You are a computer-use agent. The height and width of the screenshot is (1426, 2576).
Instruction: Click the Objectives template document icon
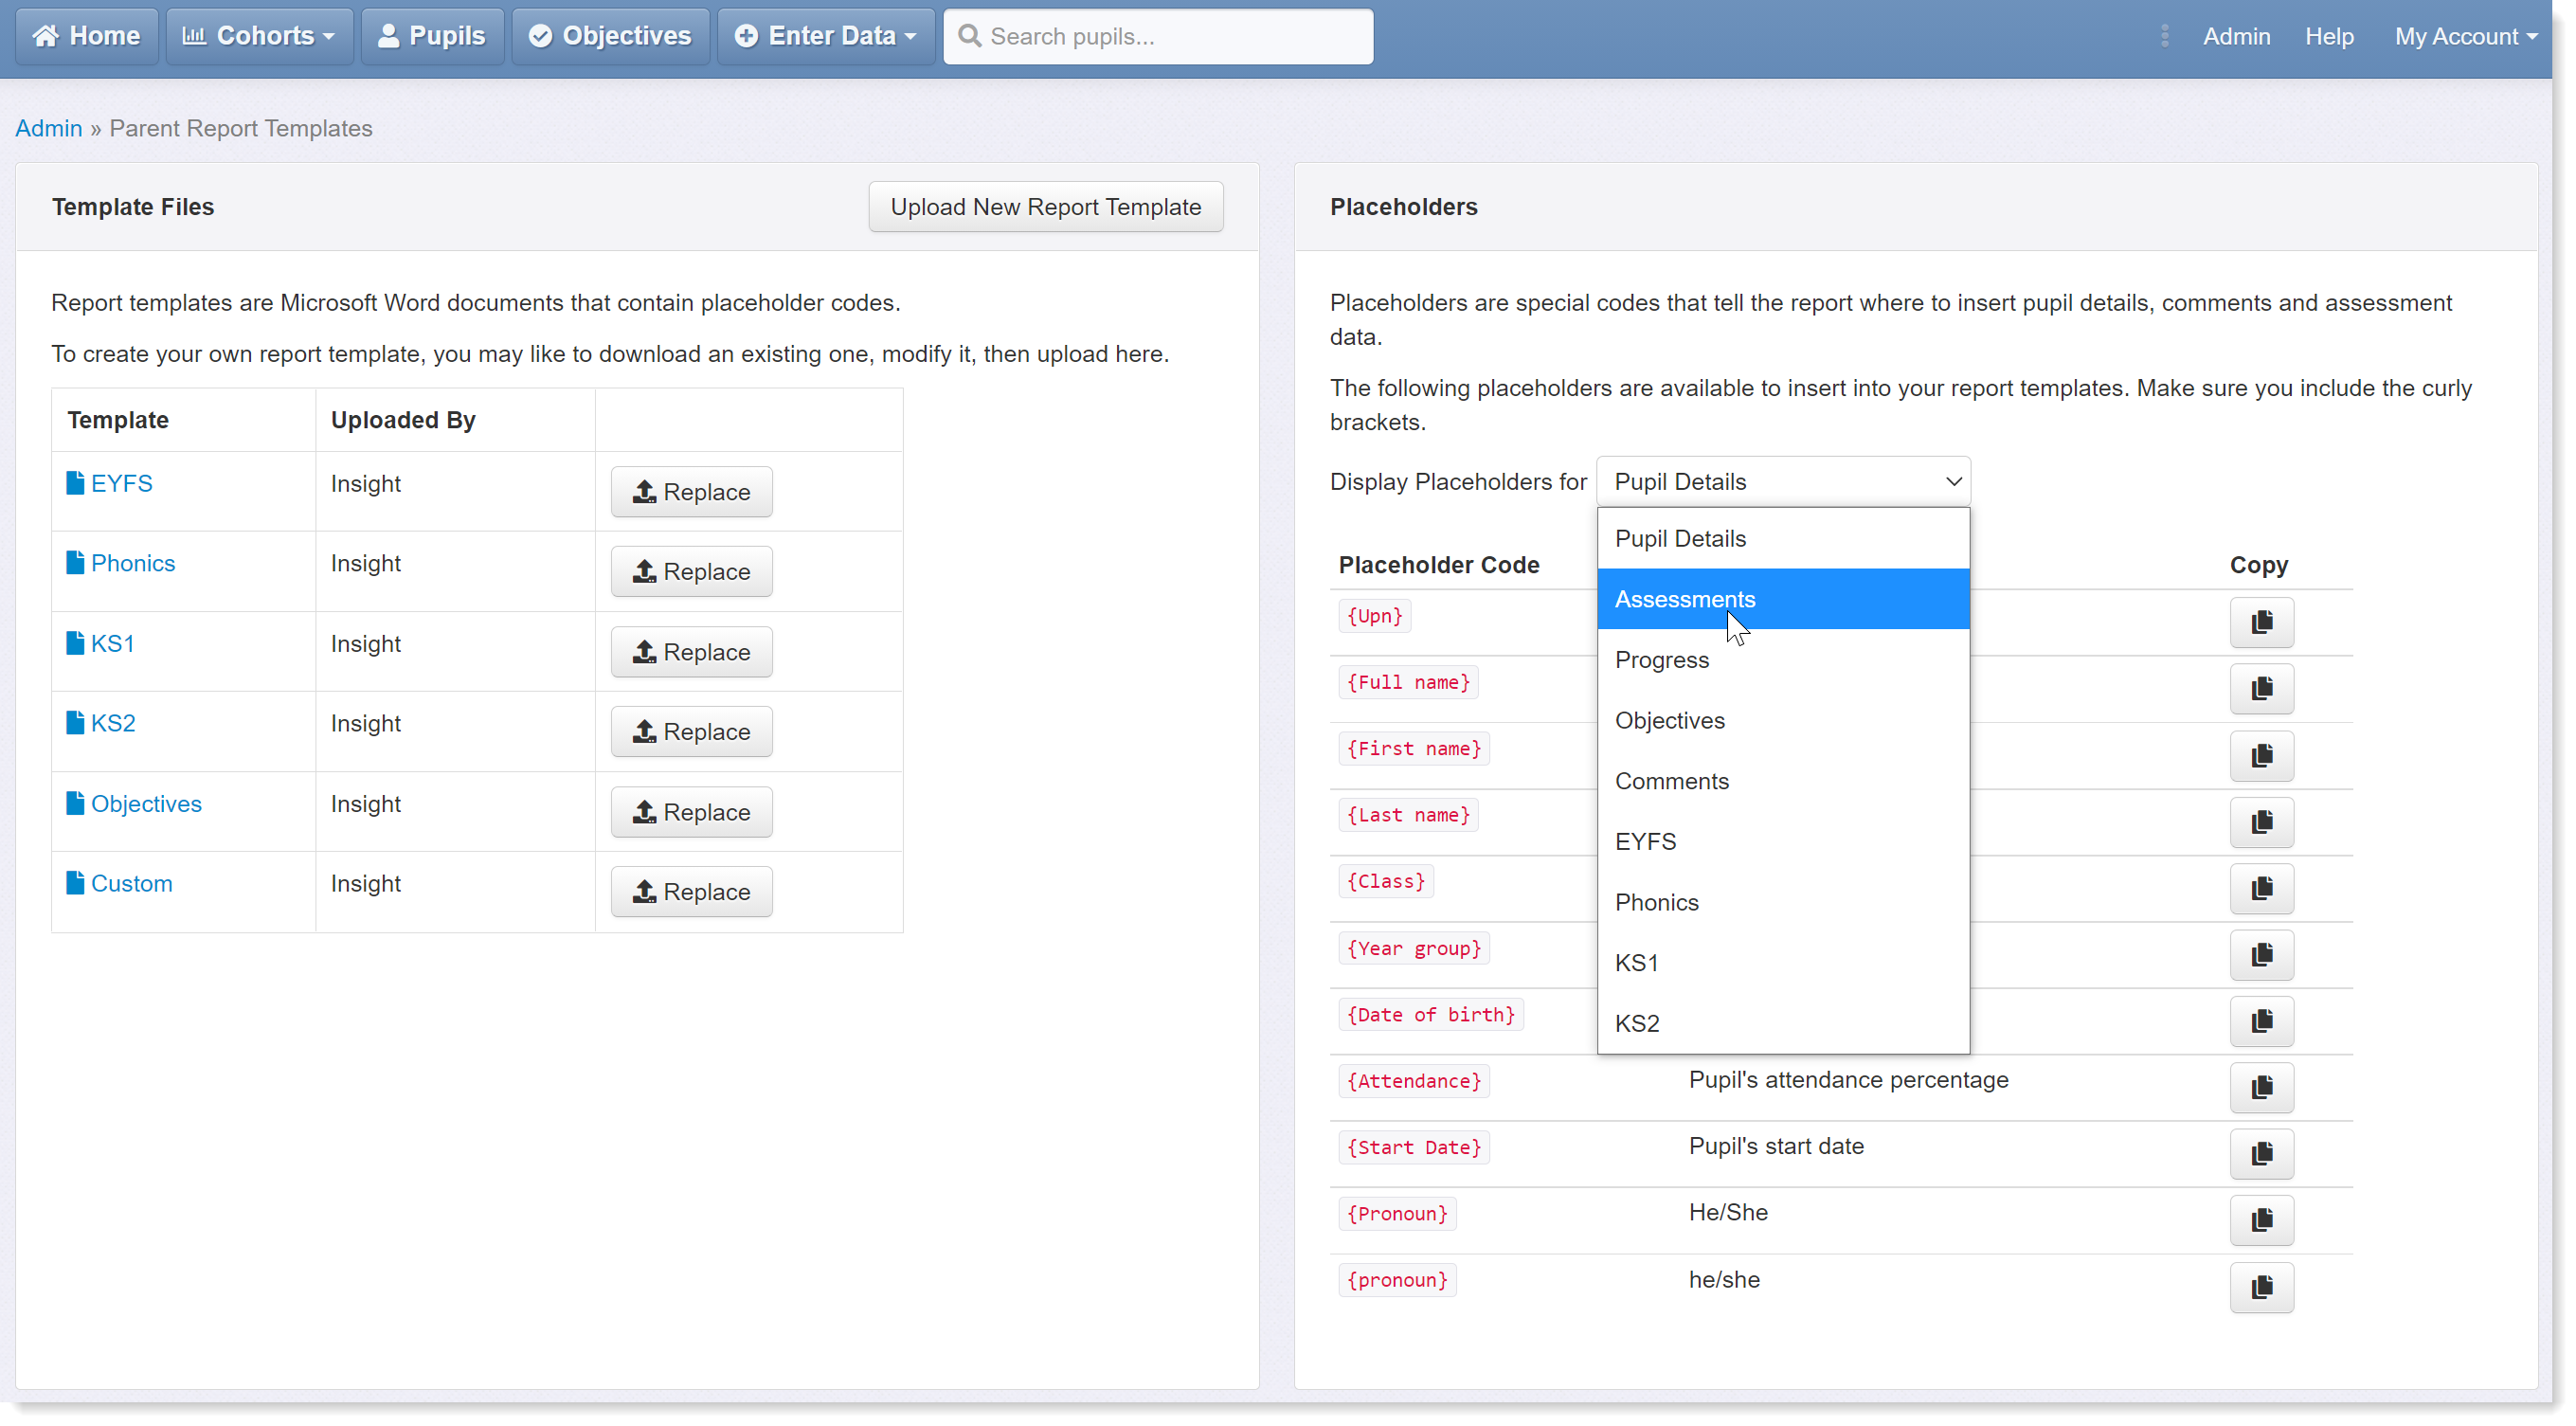[75, 803]
